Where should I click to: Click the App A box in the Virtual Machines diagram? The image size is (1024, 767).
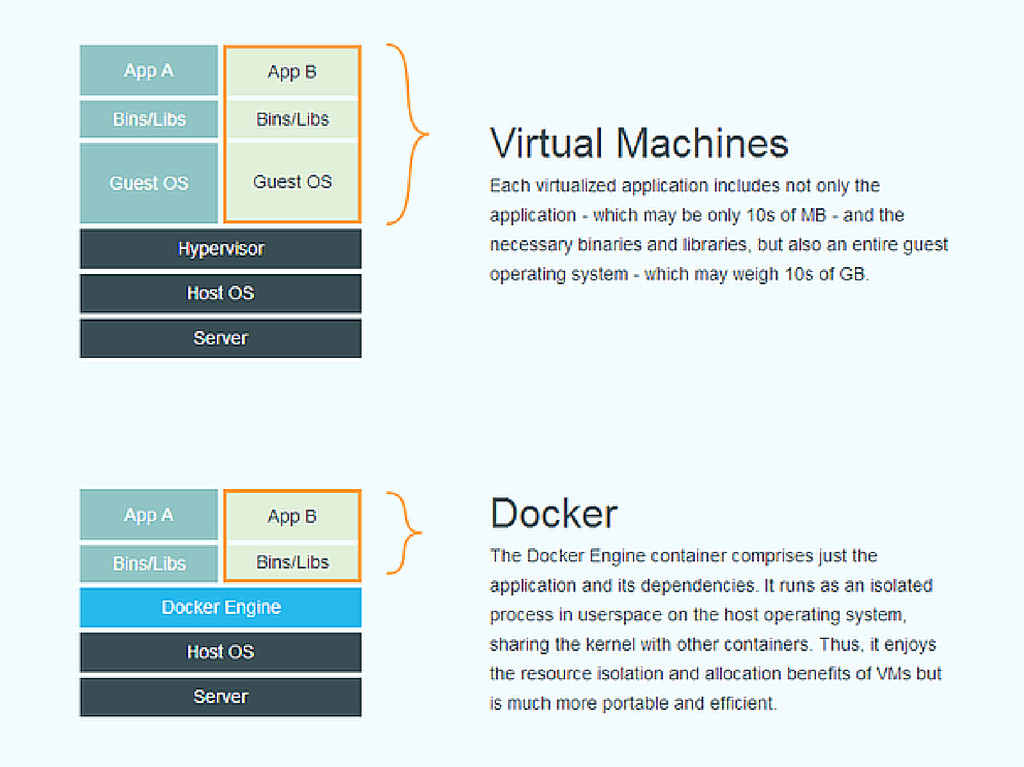pyautogui.click(x=149, y=71)
